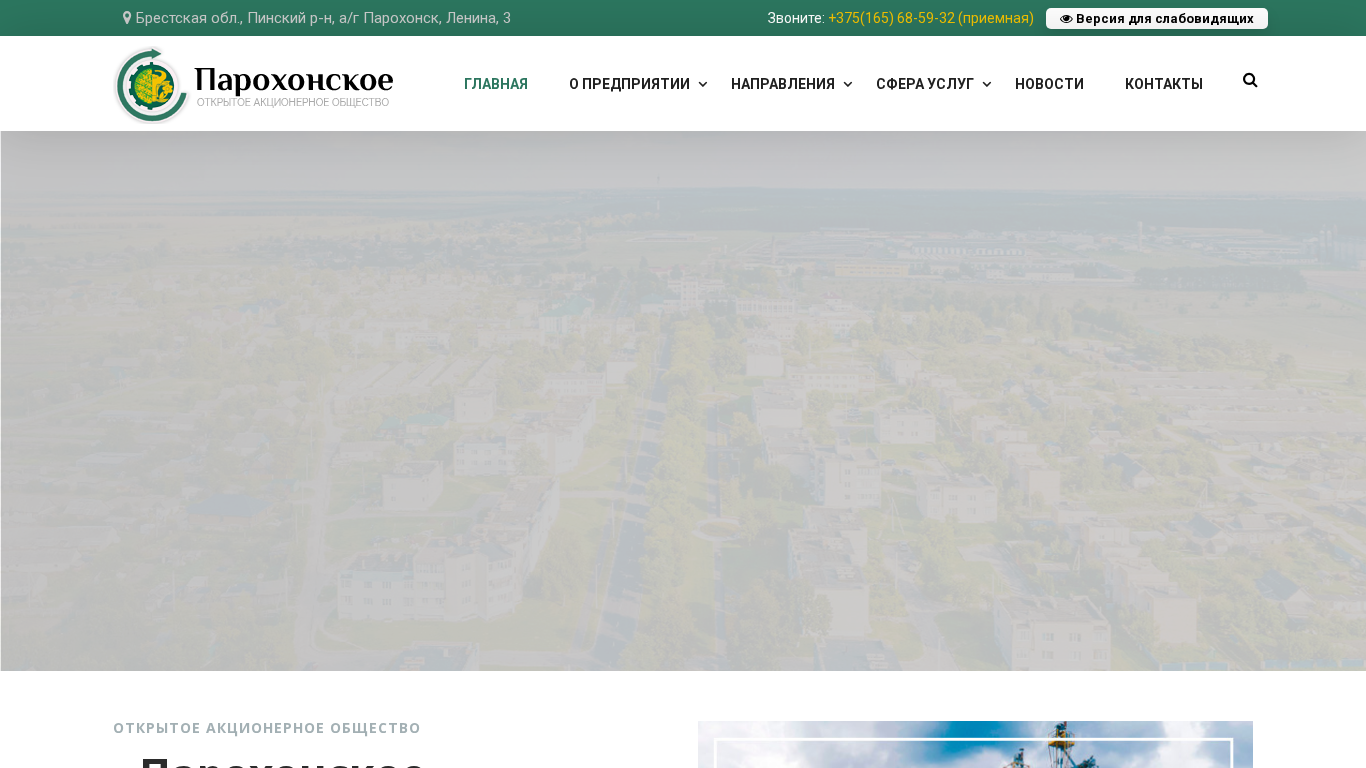The height and width of the screenshot is (768, 1366).
Task: Click the aerial village hero banner image
Action: coord(683,401)
